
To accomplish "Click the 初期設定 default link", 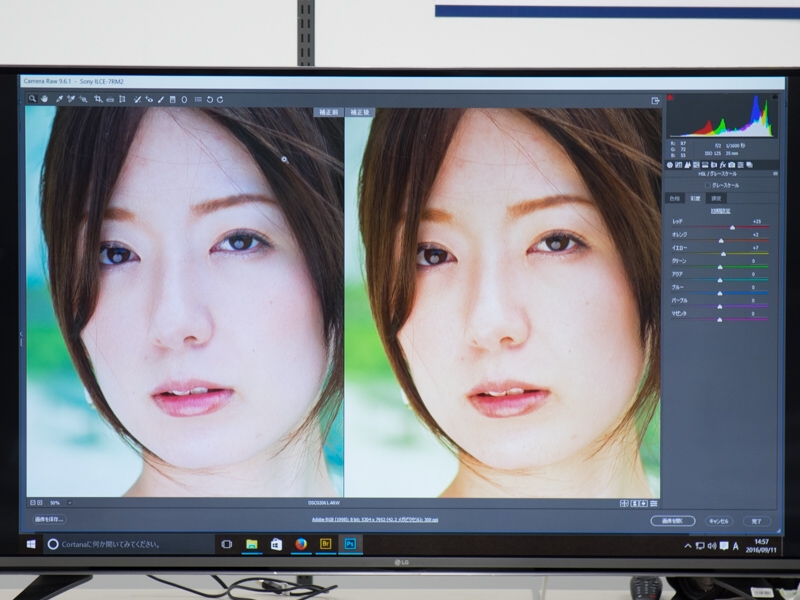I will click(x=720, y=211).
